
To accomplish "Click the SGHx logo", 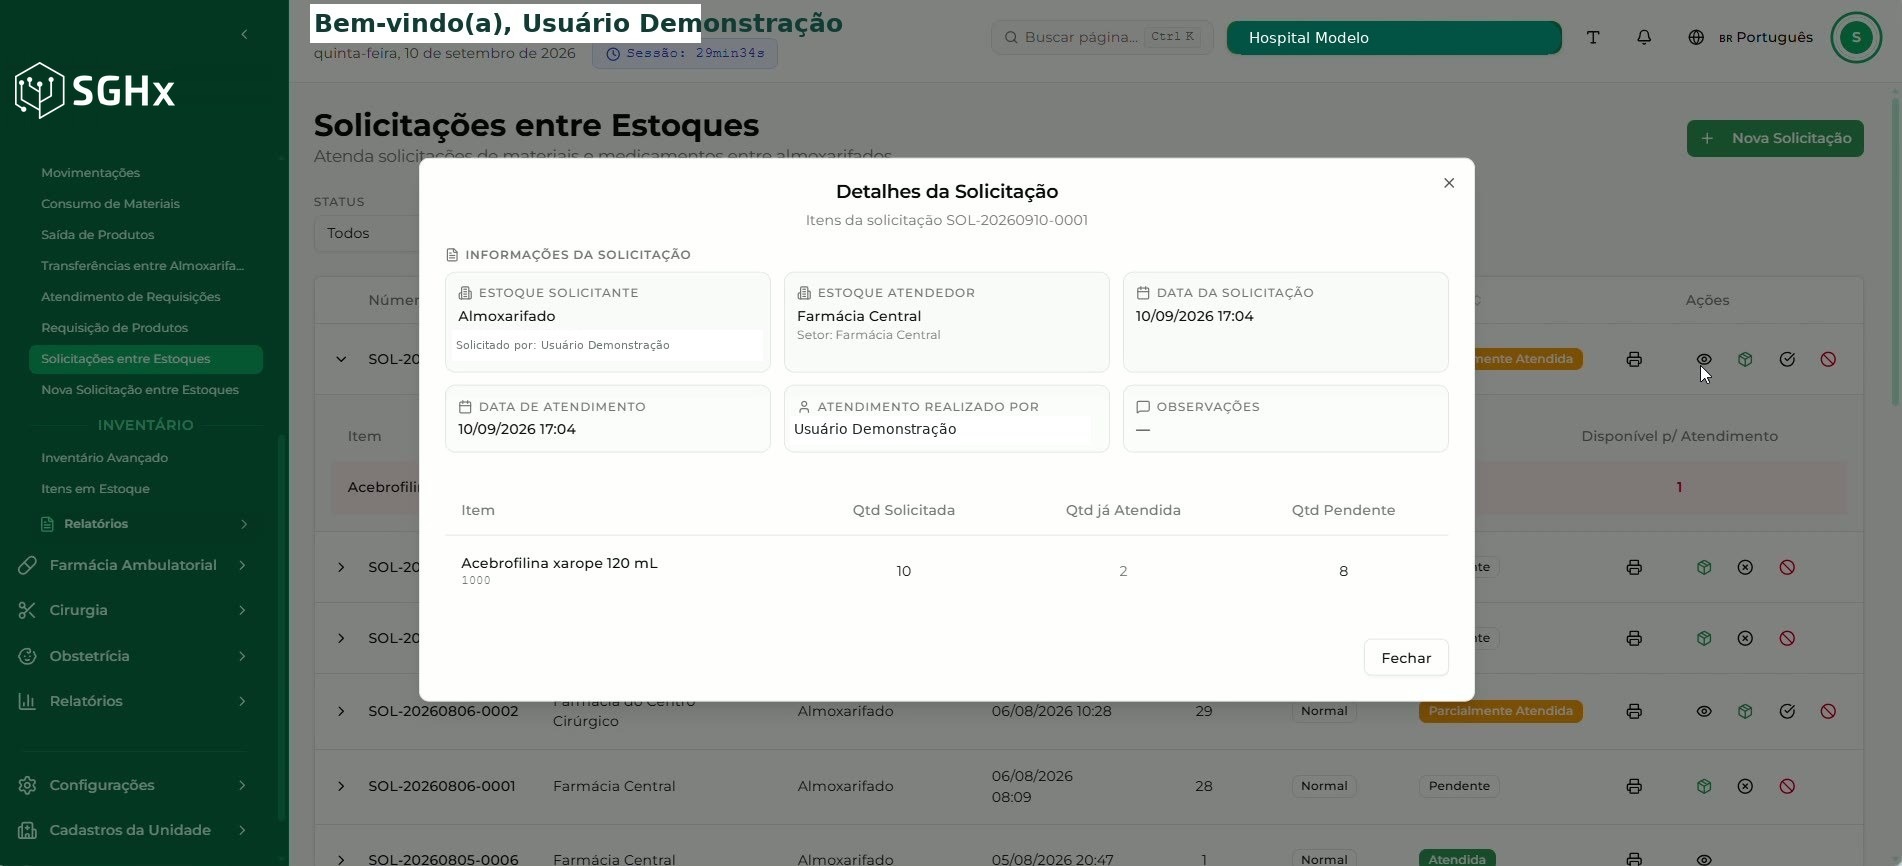I will point(95,91).
